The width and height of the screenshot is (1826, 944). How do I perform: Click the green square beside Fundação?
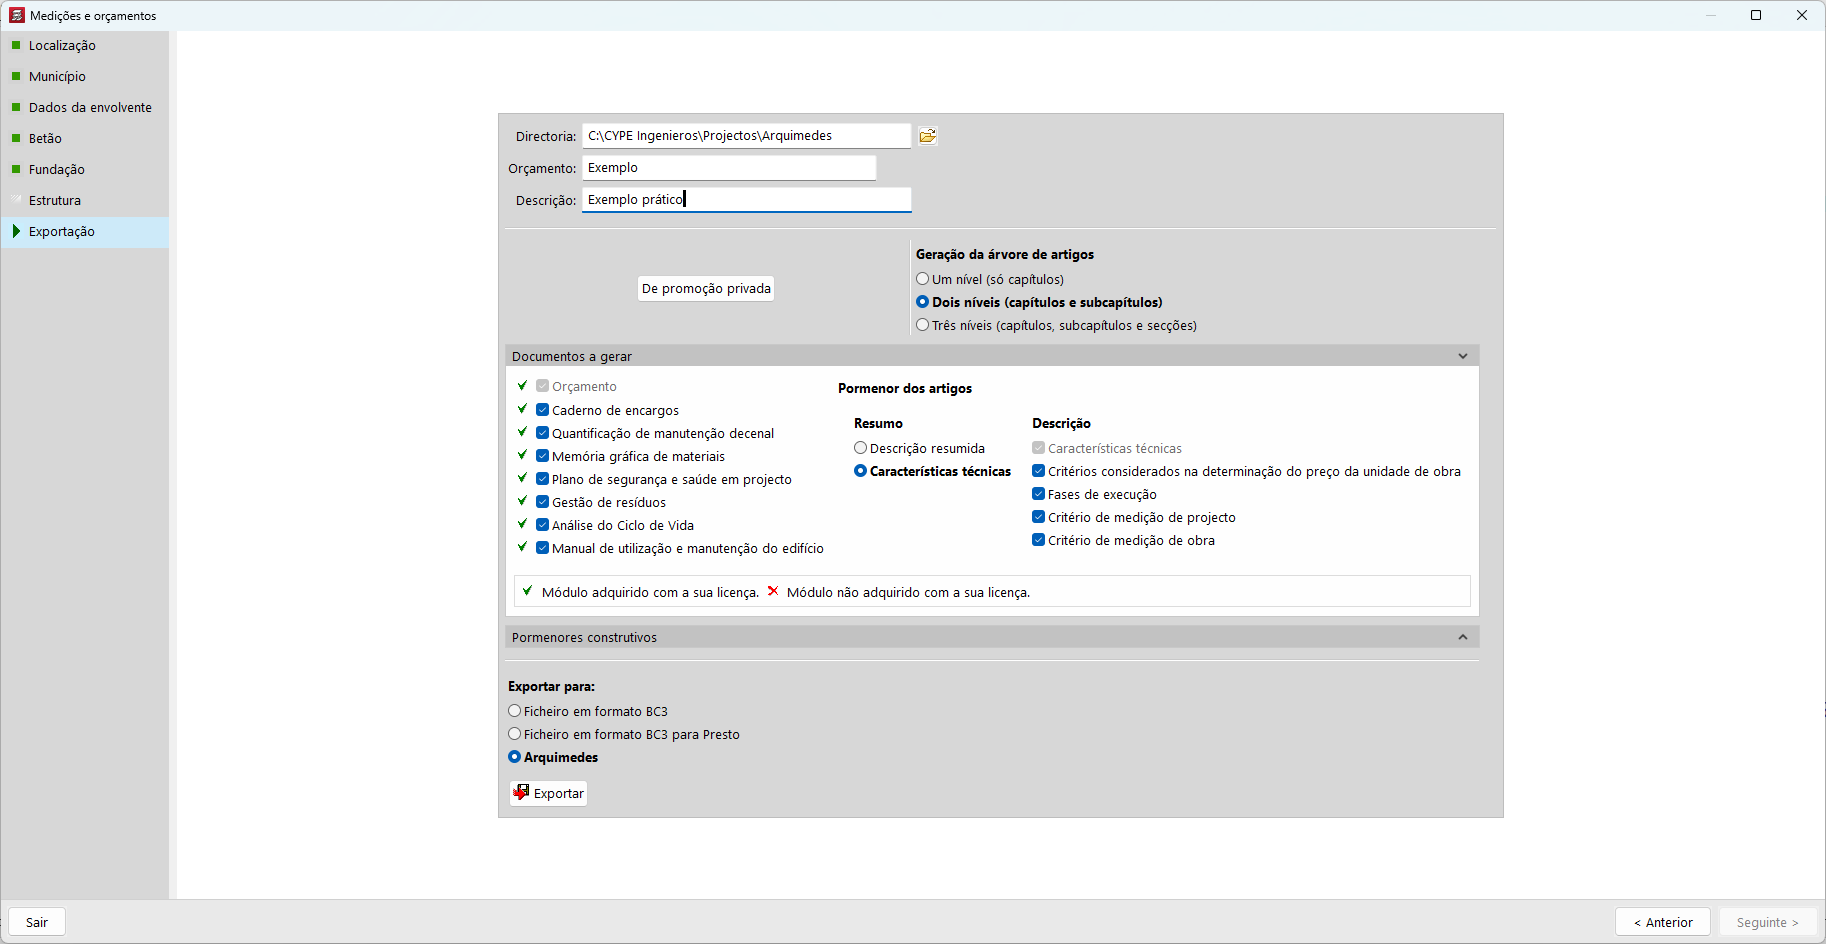pos(16,169)
